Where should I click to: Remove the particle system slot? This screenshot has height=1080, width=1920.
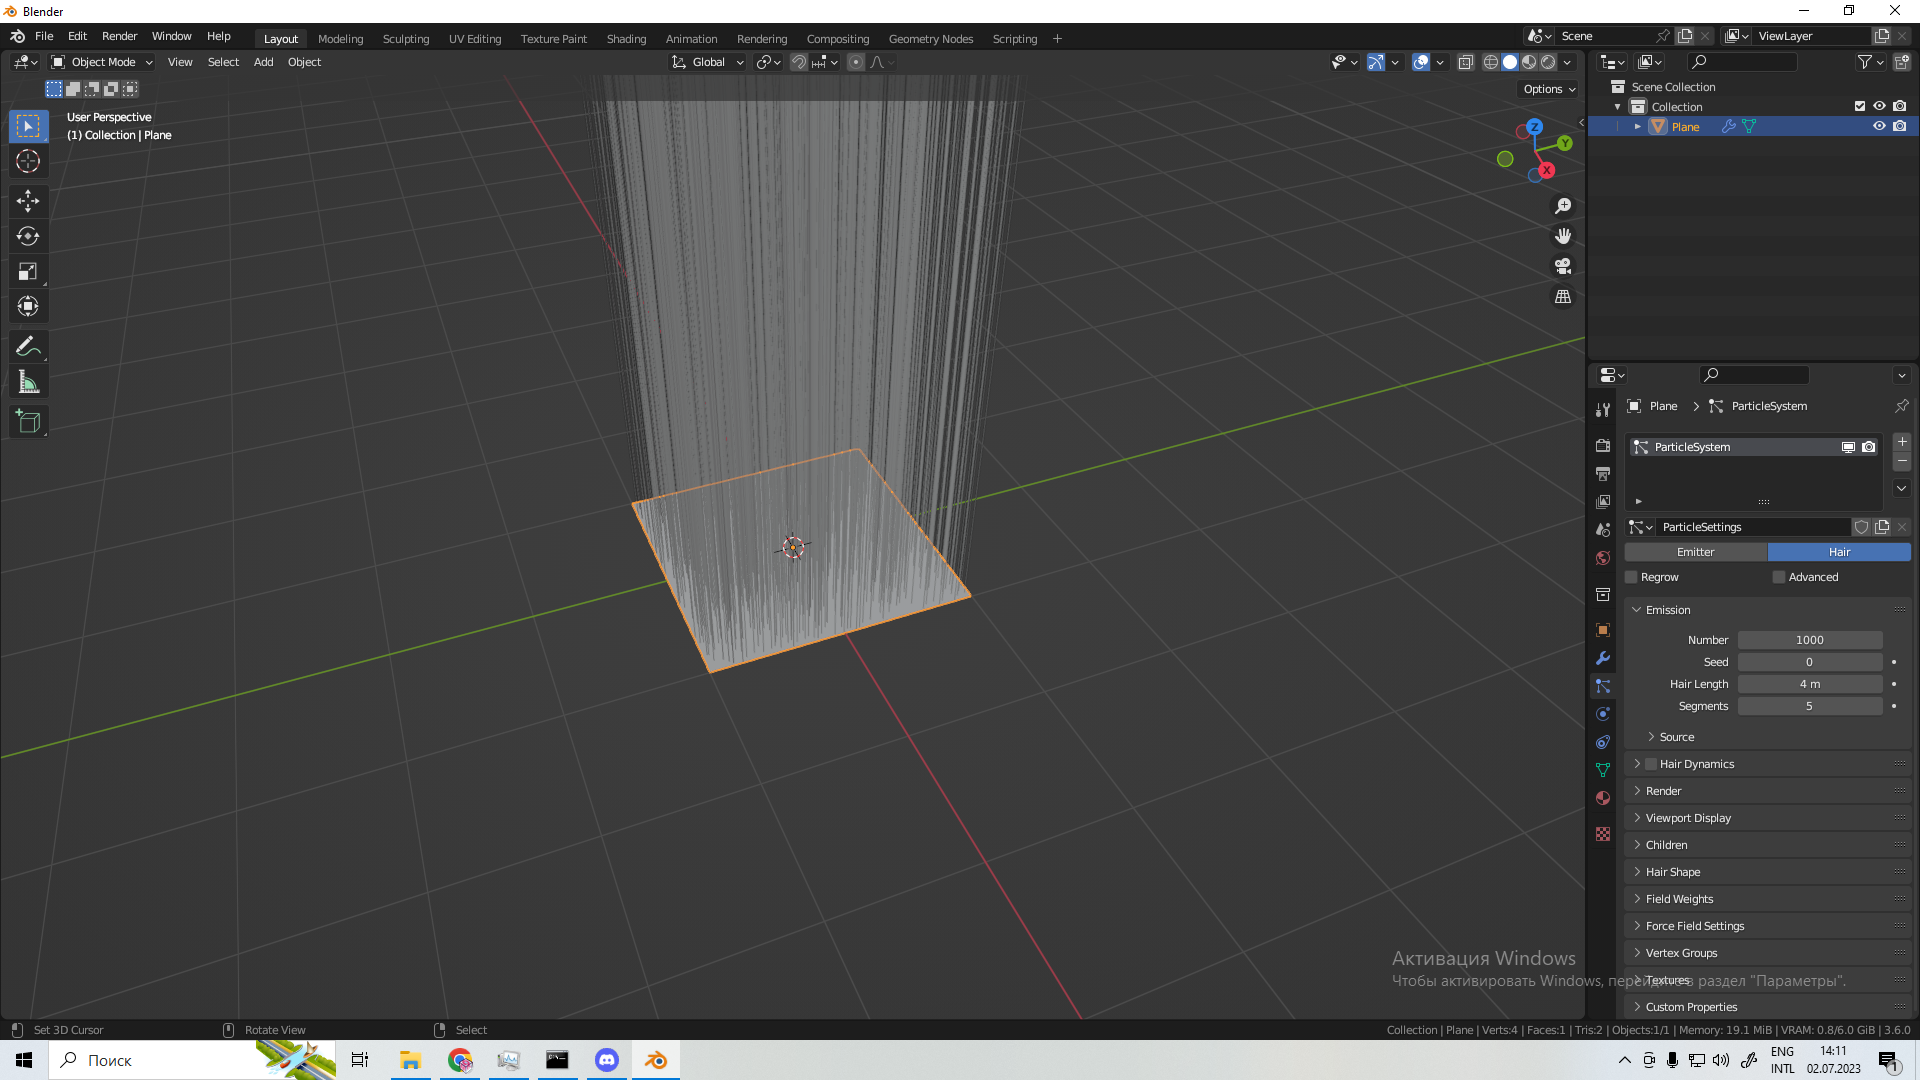click(1902, 462)
